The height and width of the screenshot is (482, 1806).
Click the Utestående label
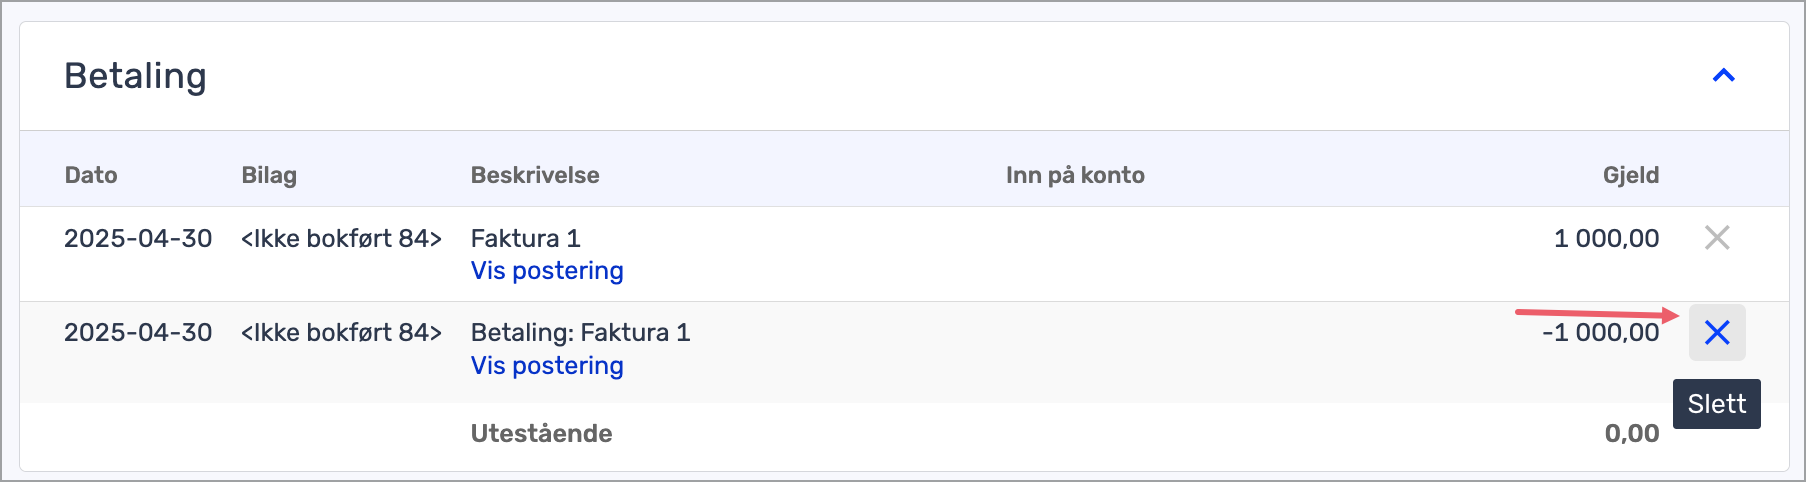point(541,433)
